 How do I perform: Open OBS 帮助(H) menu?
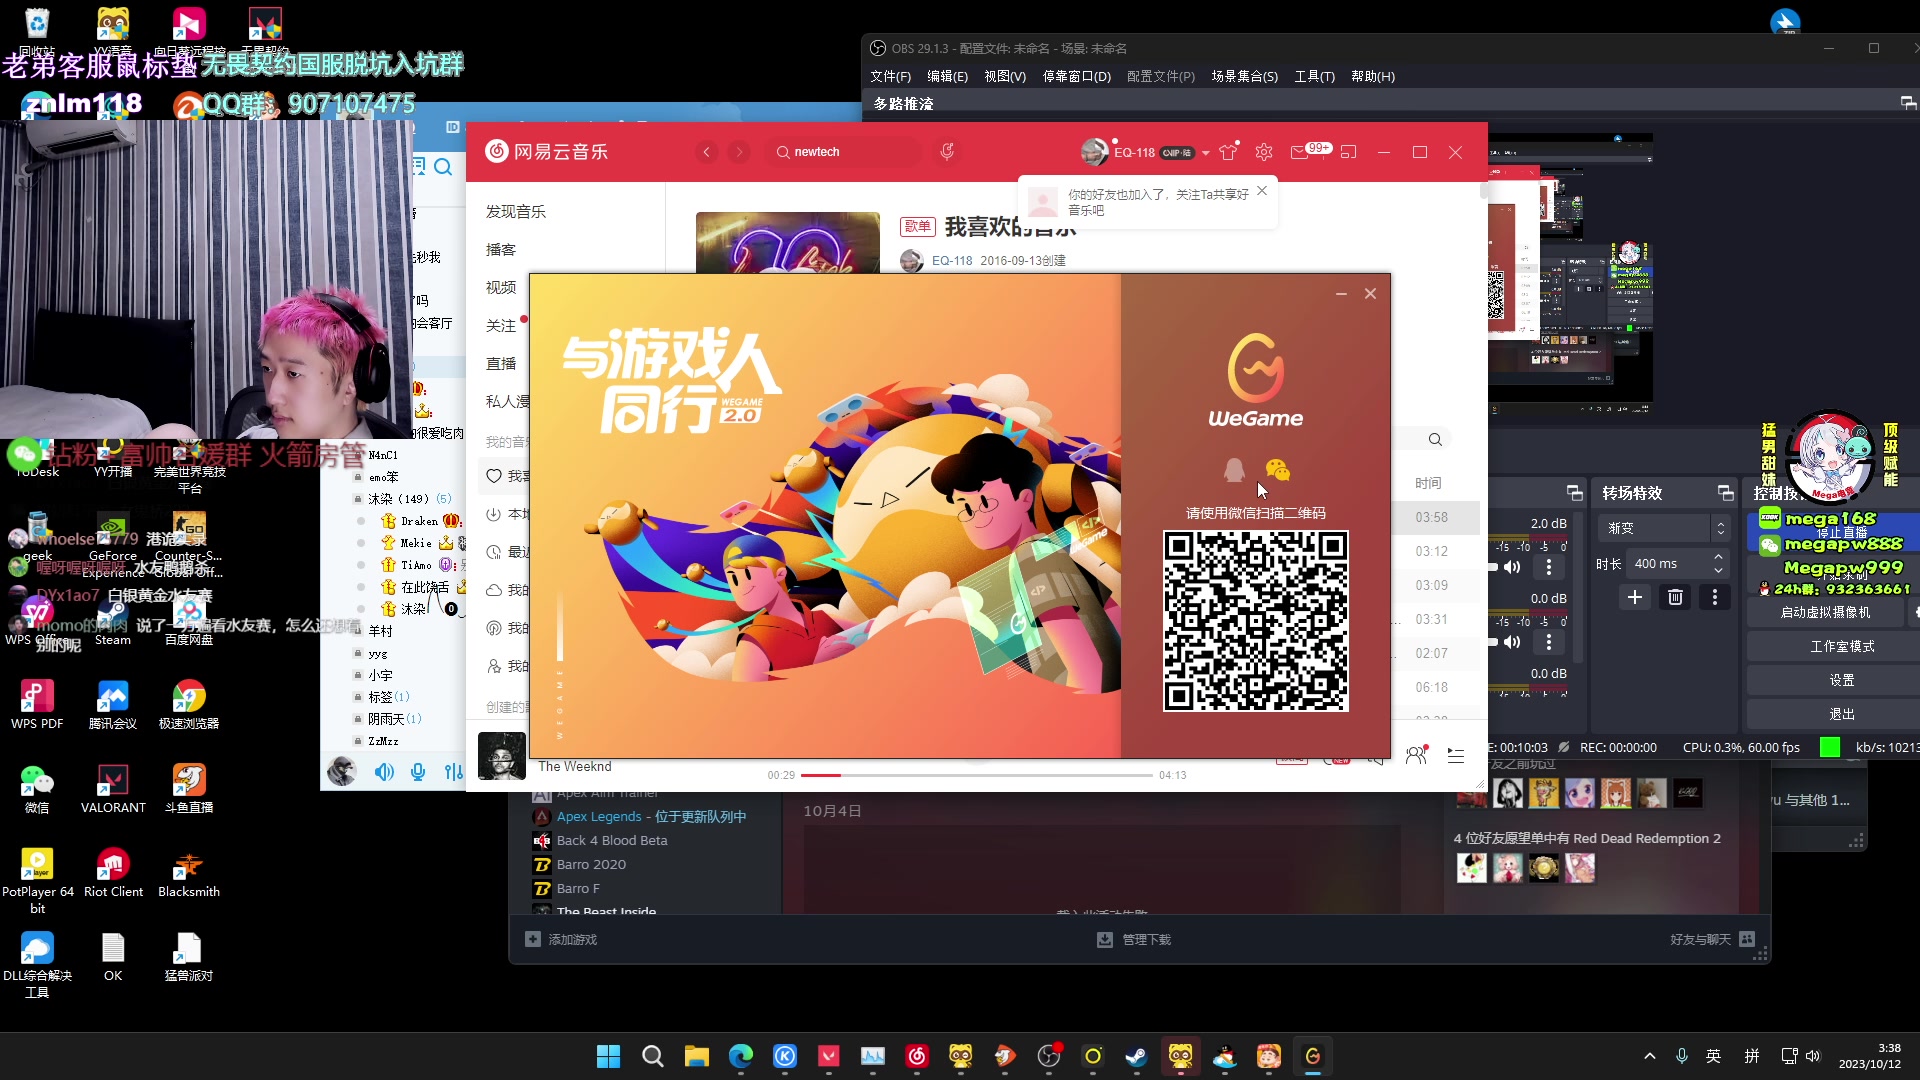point(1373,76)
